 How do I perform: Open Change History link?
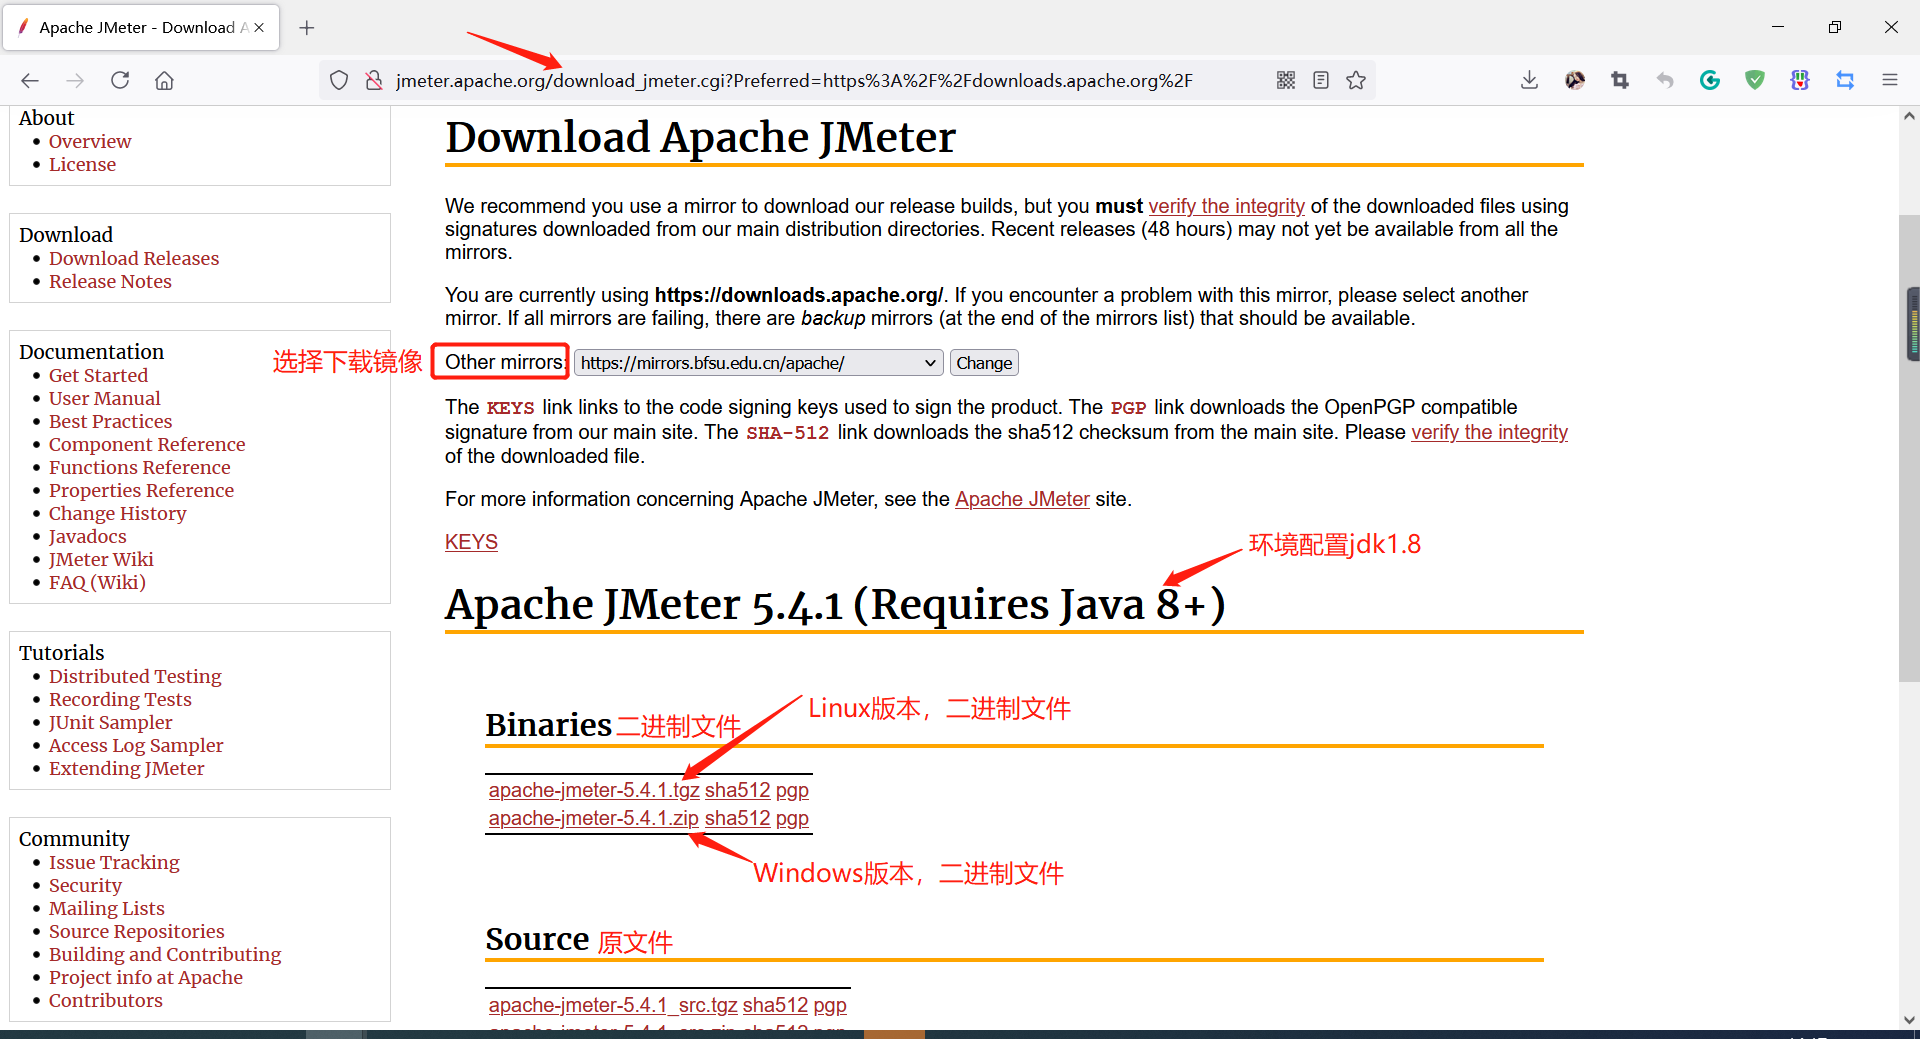[117, 513]
